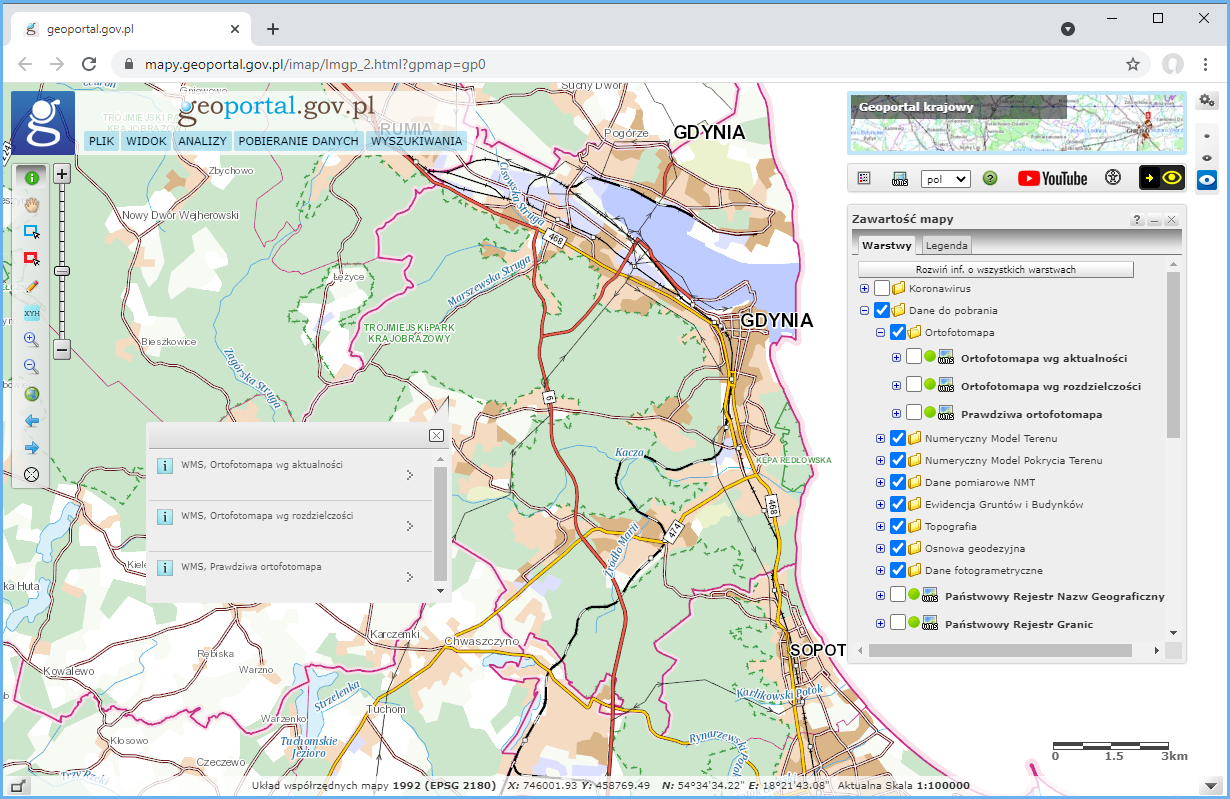The height and width of the screenshot is (799, 1230).
Task: Click the browser address bar
Action: (630, 64)
